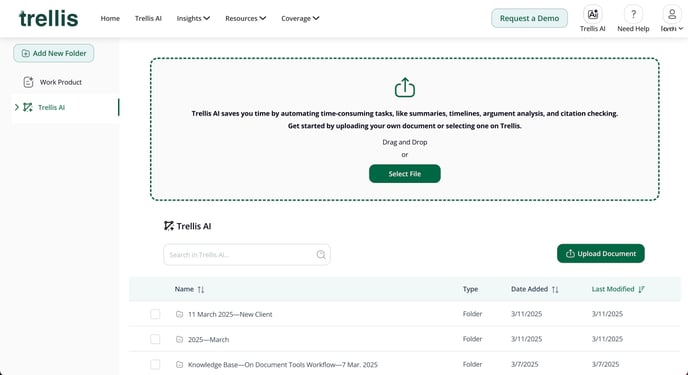The image size is (688, 375).
Task: Select Trellis AI in the sidebar
Action: pyautogui.click(x=51, y=107)
